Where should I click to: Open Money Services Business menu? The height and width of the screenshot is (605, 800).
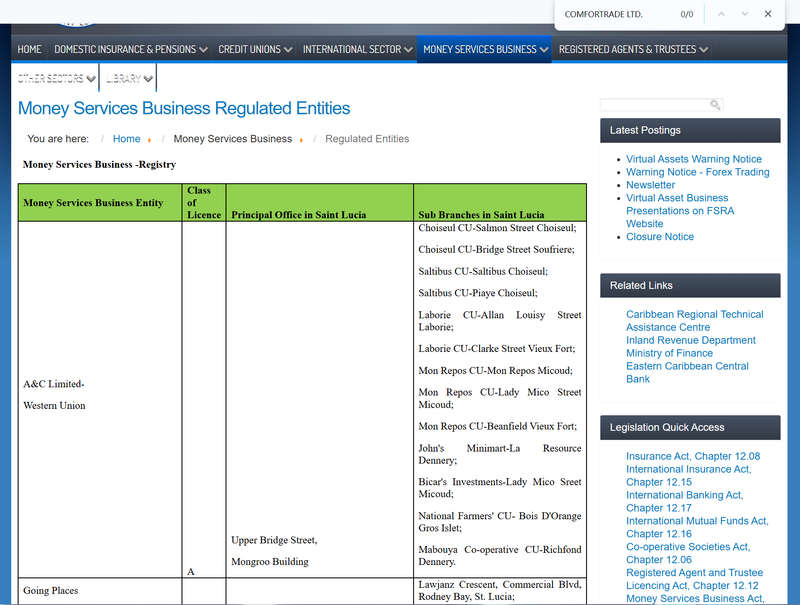pos(485,49)
